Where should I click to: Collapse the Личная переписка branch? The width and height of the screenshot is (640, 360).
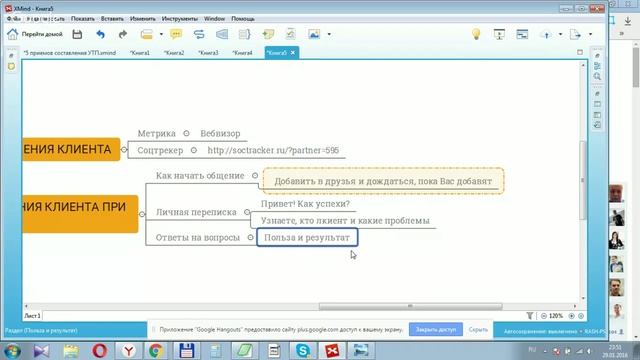tap(247, 212)
